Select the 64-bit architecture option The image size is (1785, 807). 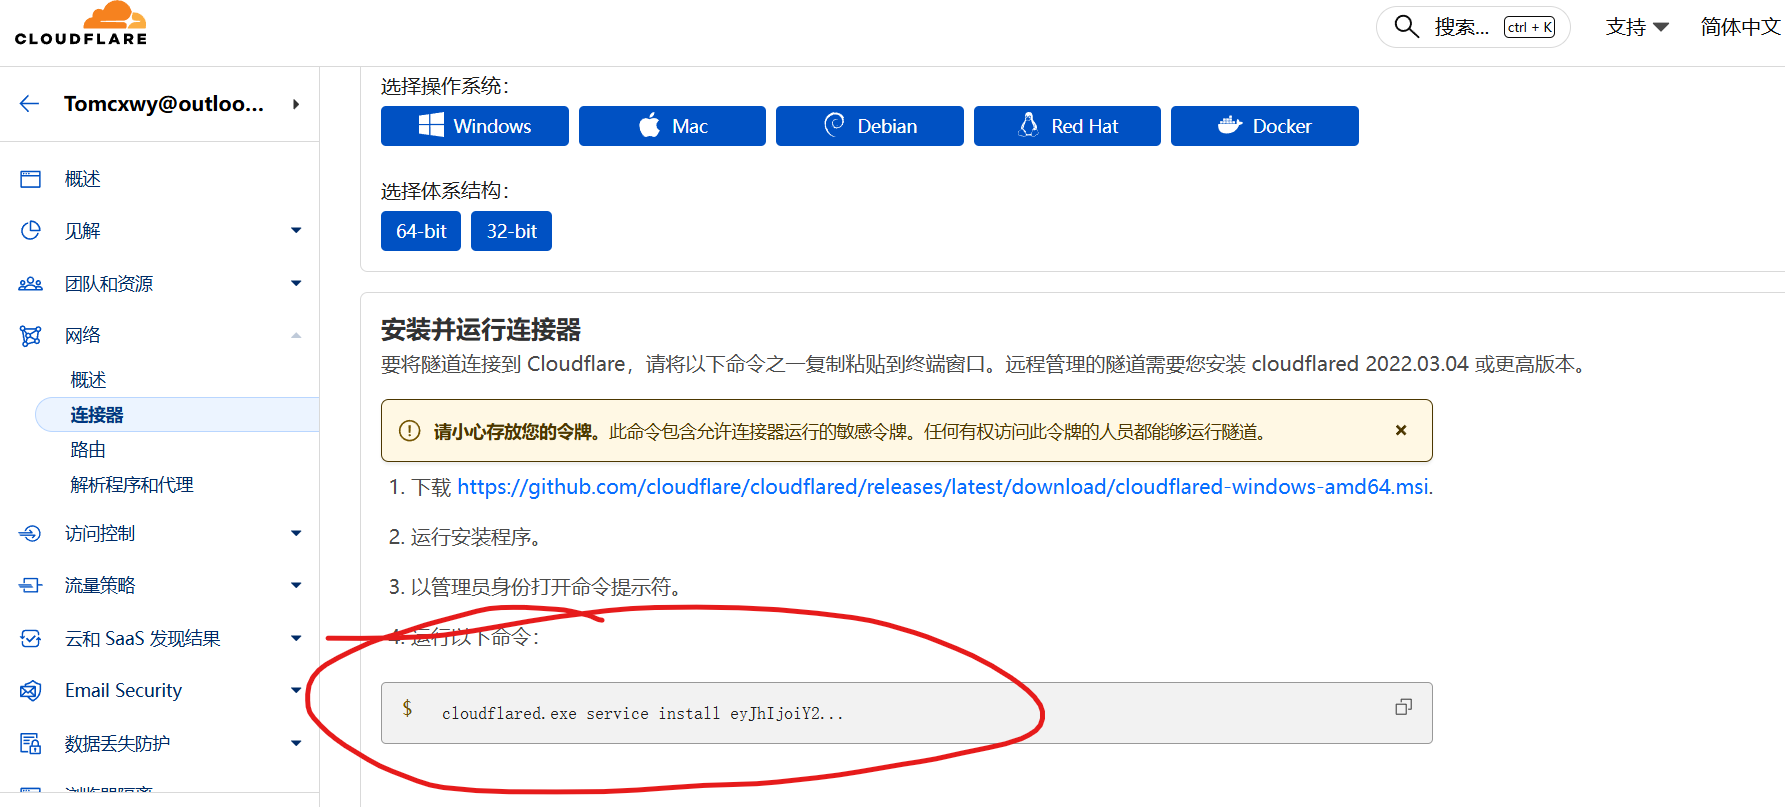421,231
